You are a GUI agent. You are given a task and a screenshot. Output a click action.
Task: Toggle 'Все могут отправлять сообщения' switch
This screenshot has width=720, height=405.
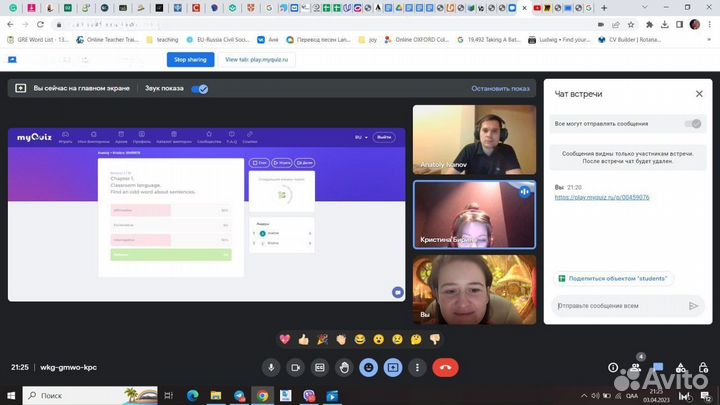point(692,124)
